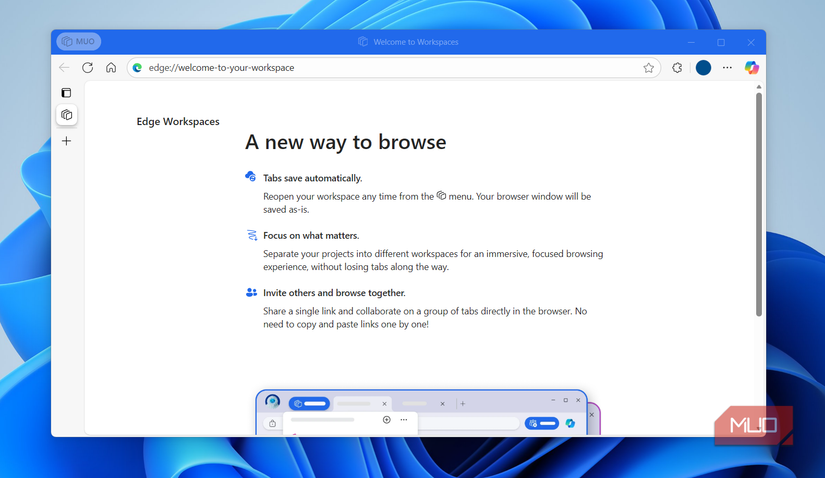Add this page to favorites with the star

pyautogui.click(x=648, y=68)
